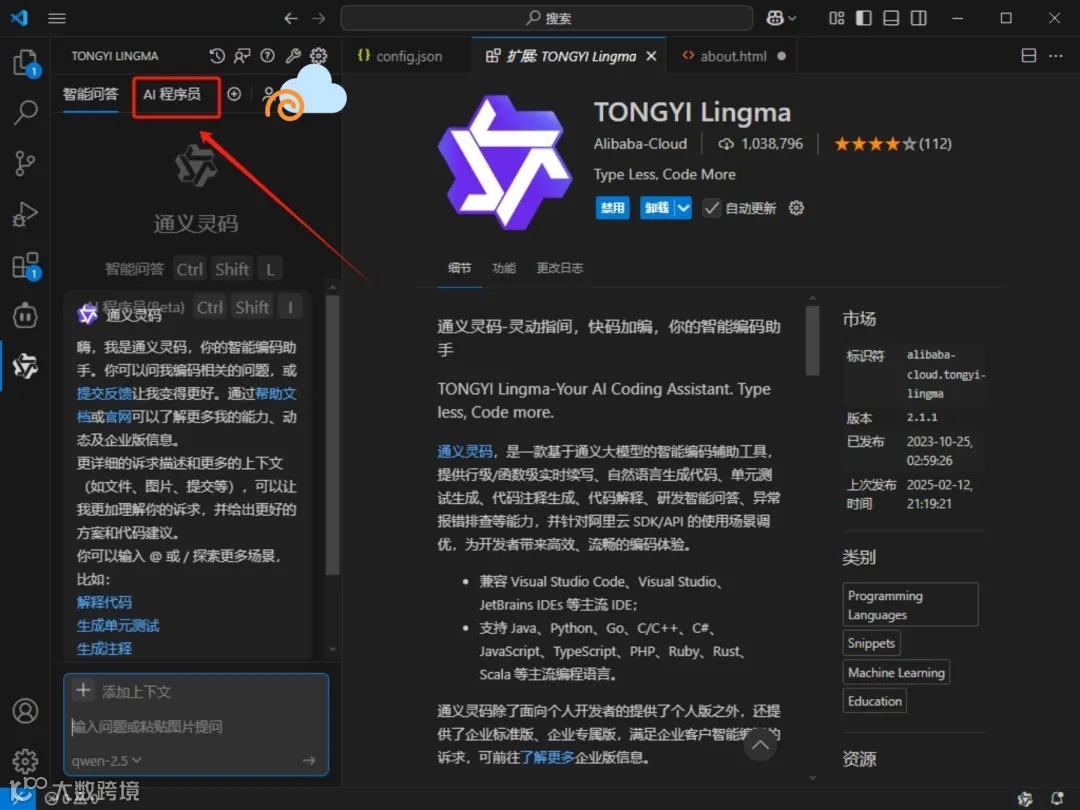This screenshot has width=1080, height=810.
Task: Open TONGYI Lingma sidebar icon
Action: coord(25,366)
